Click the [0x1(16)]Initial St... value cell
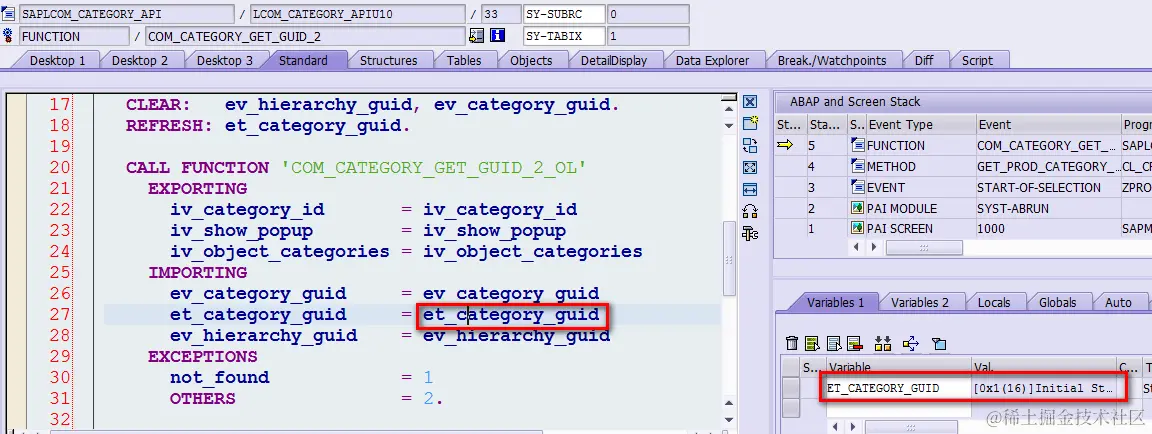Screen dimensions: 1152x434 point(1043,388)
